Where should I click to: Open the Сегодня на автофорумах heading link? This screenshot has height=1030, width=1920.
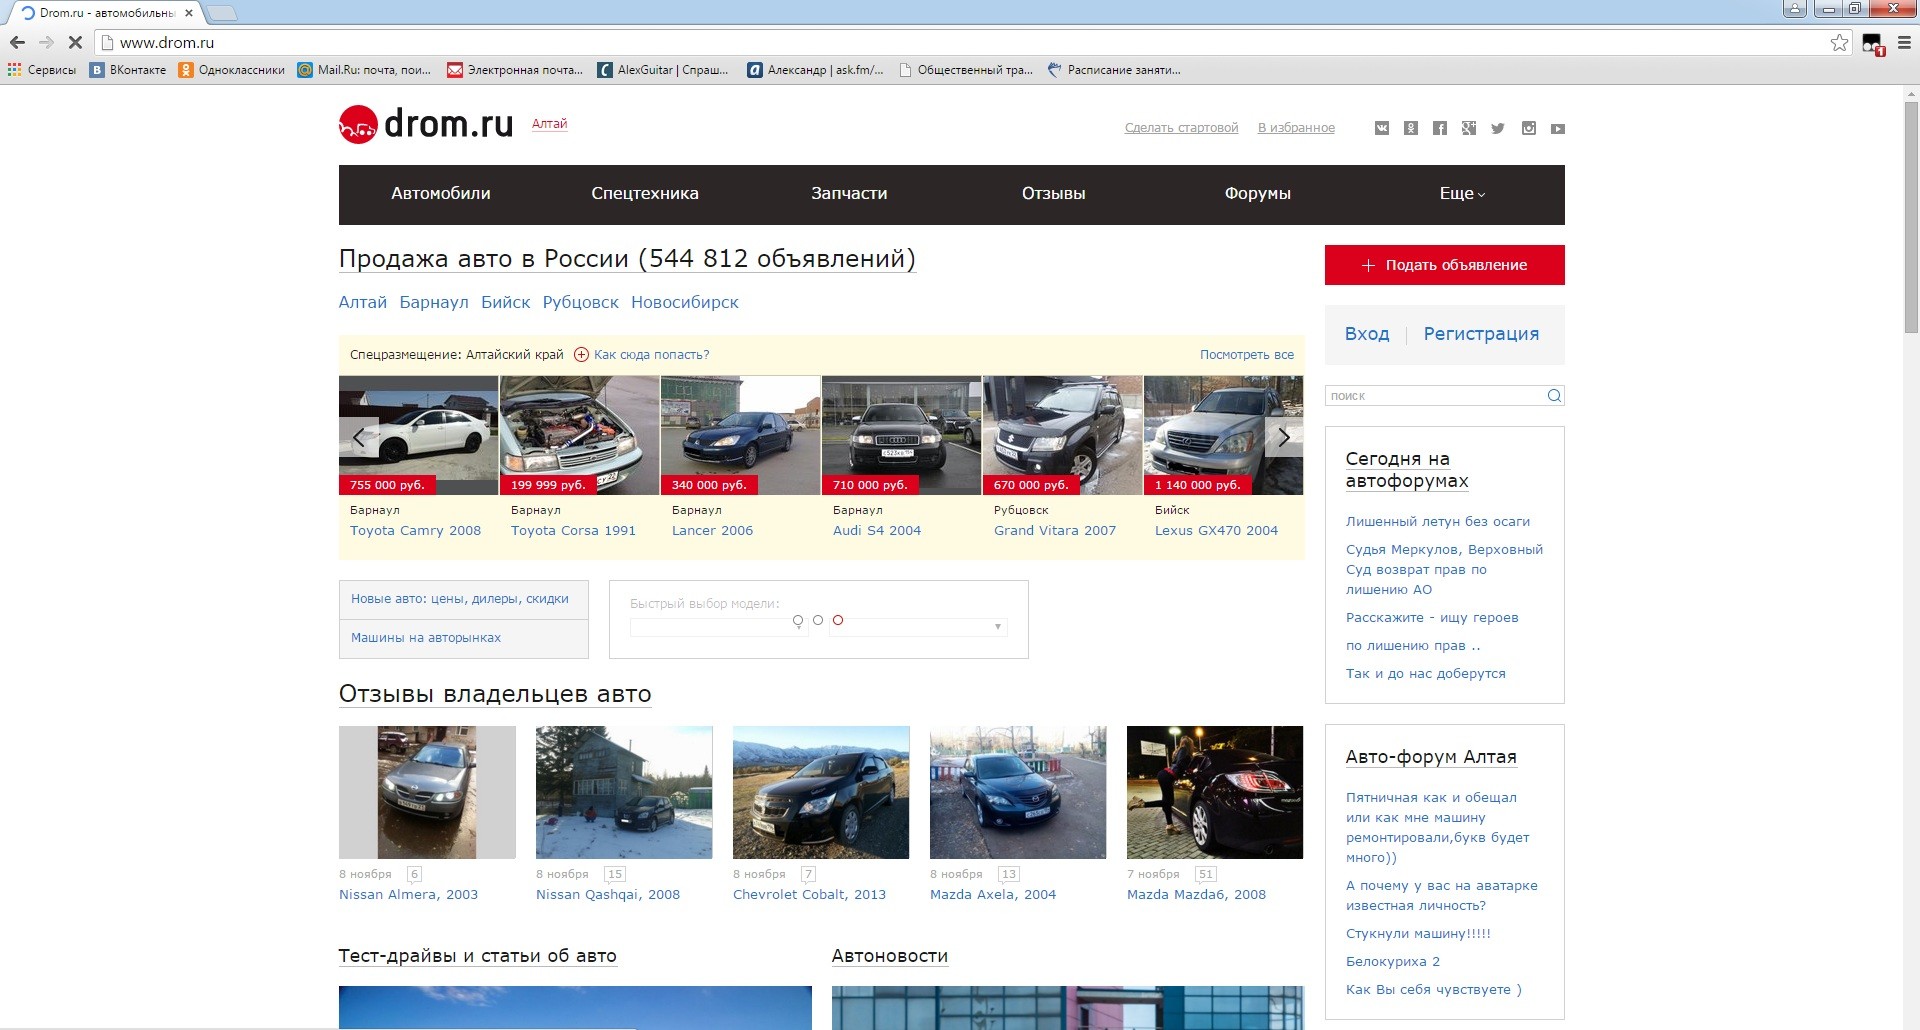click(x=1407, y=470)
